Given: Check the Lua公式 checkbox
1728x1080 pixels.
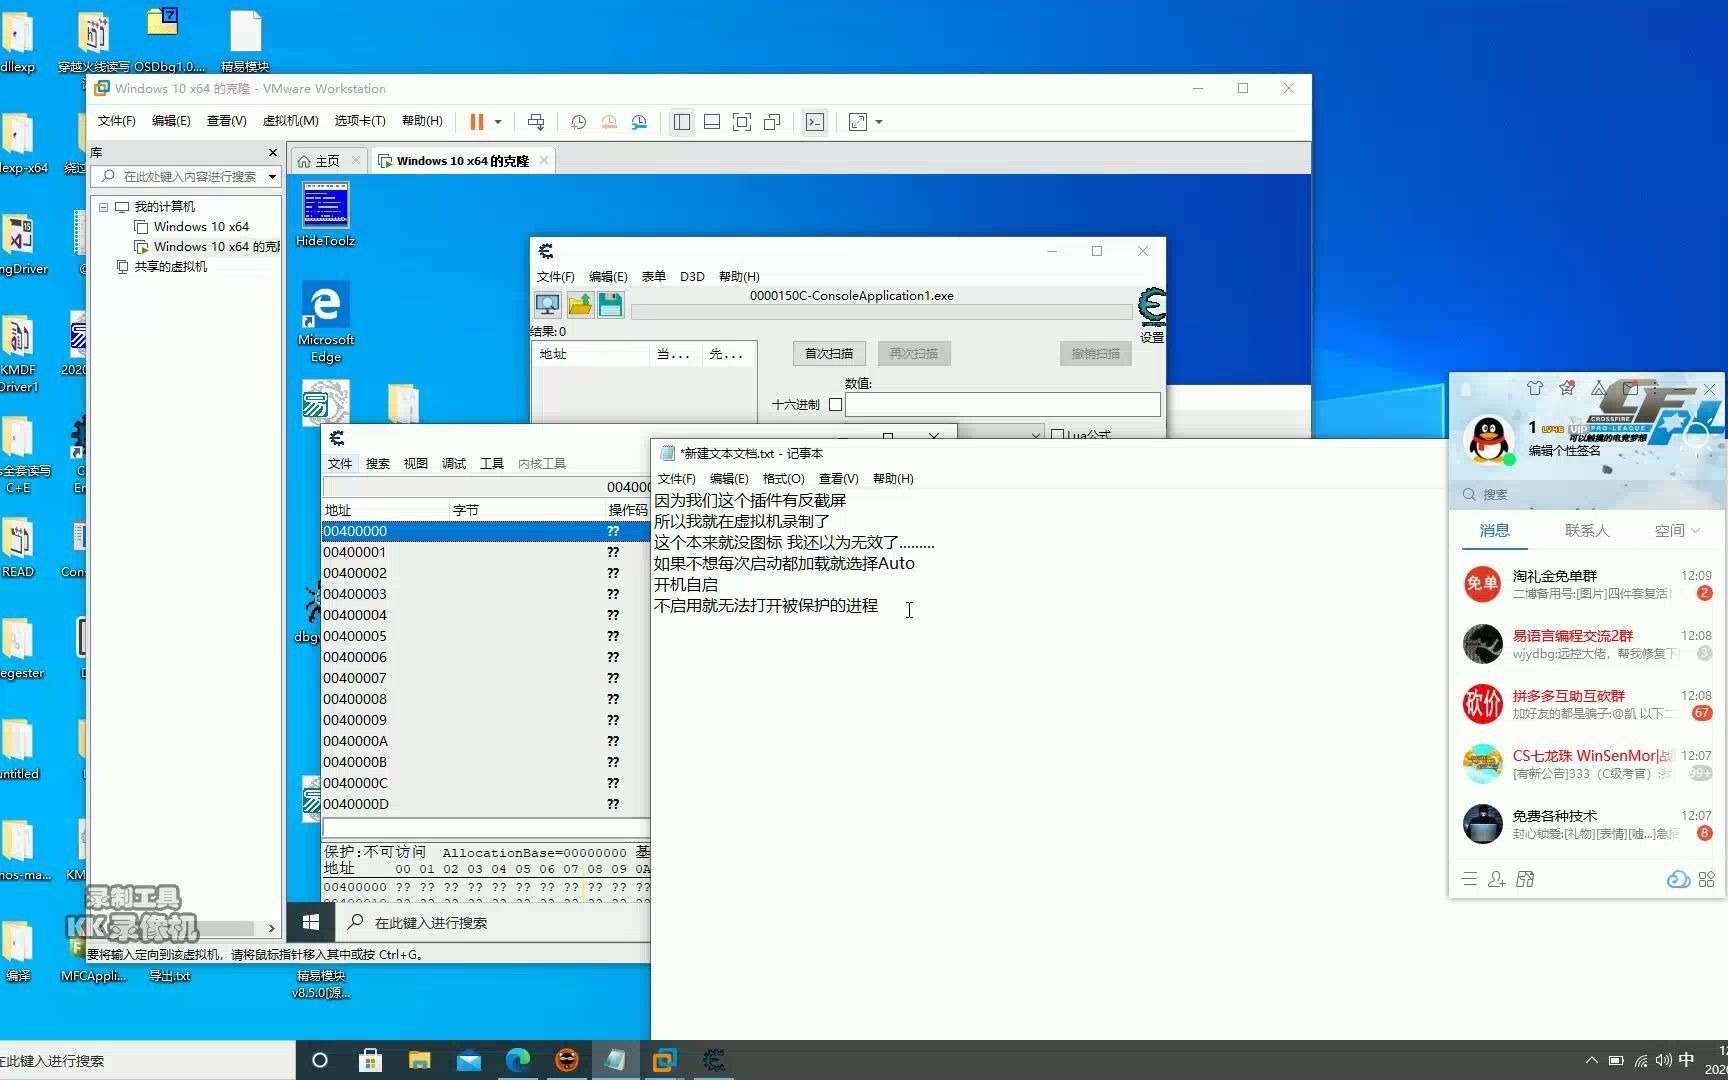Looking at the screenshot, I should coord(1059,433).
